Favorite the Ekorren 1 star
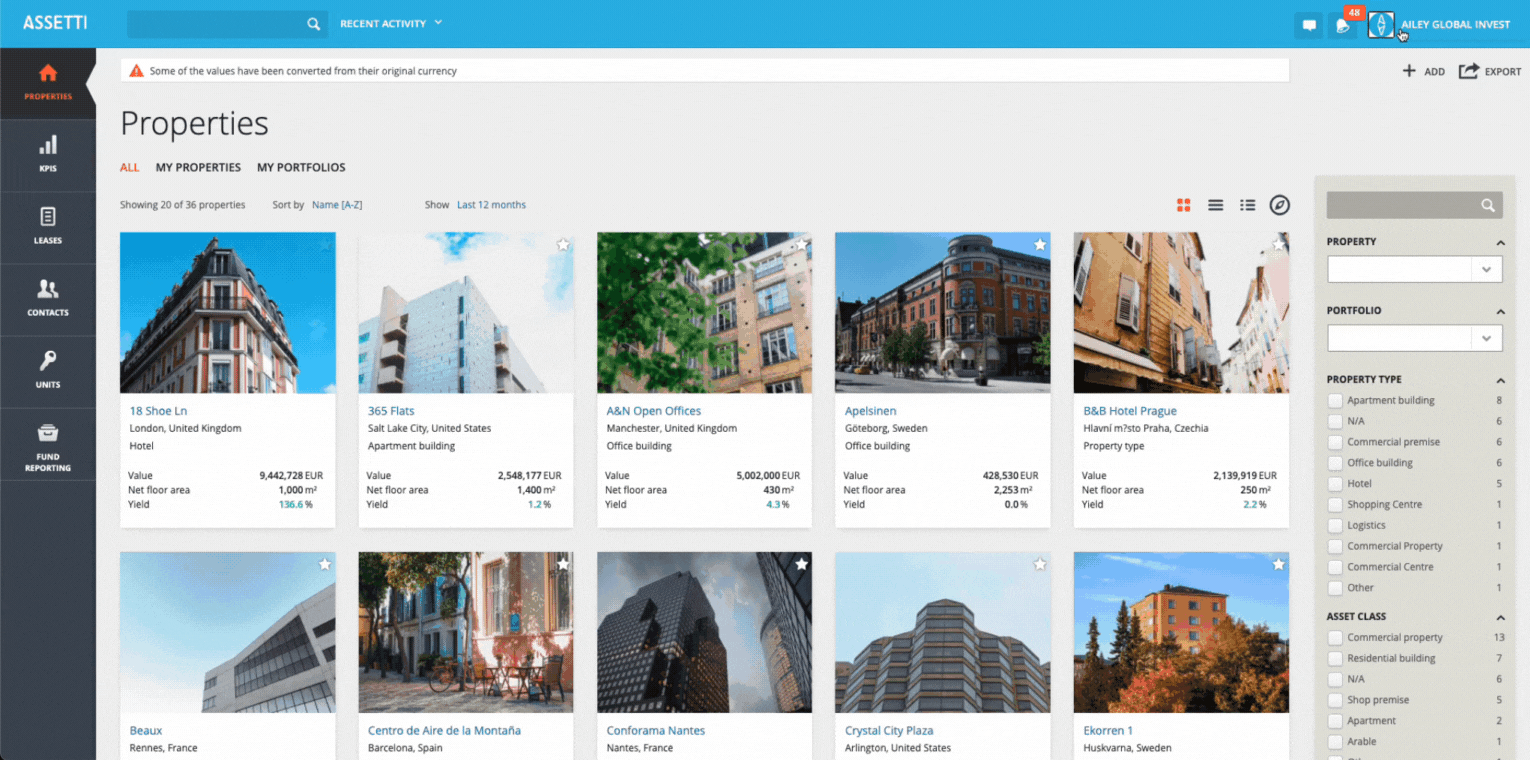The image size is (1530, 760). coord(1278,564)
